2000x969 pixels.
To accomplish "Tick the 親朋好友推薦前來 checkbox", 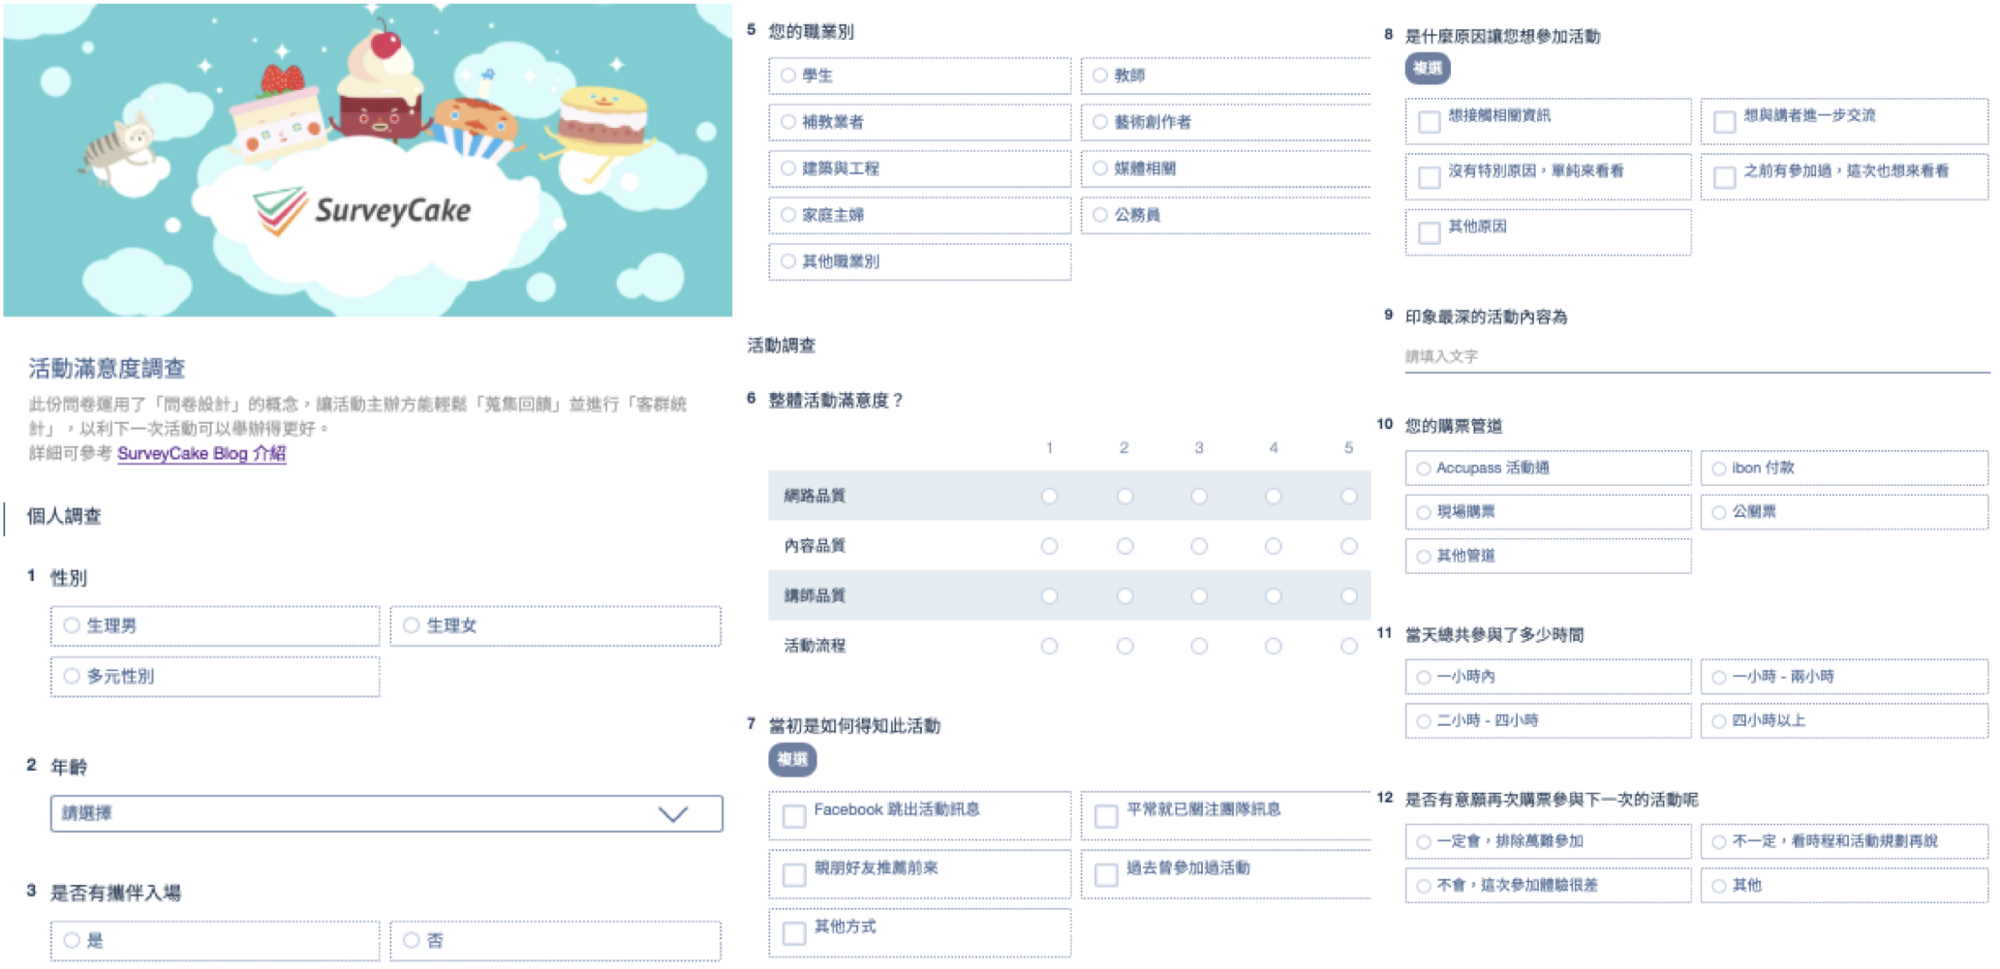I will pos(795,875).
